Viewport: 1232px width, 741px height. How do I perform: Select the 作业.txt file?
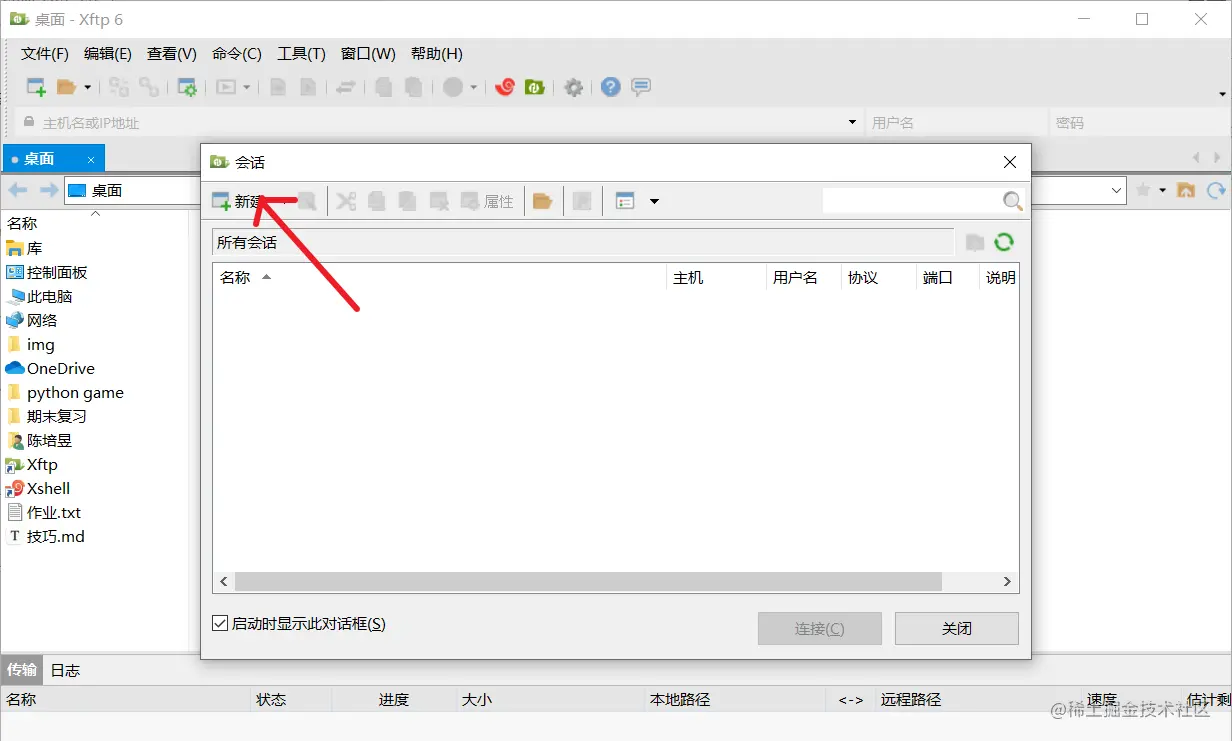[x=44, y=512]
